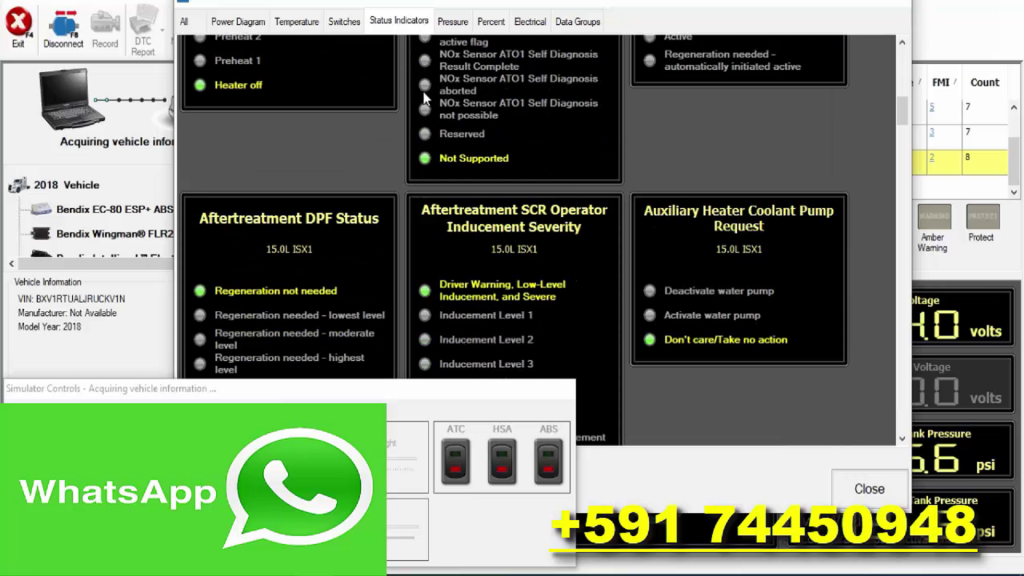This screenshot has width=1024, height=576.
Task: Toggle the ABS switch in Simulator Controls
Action: pos(548,461)
